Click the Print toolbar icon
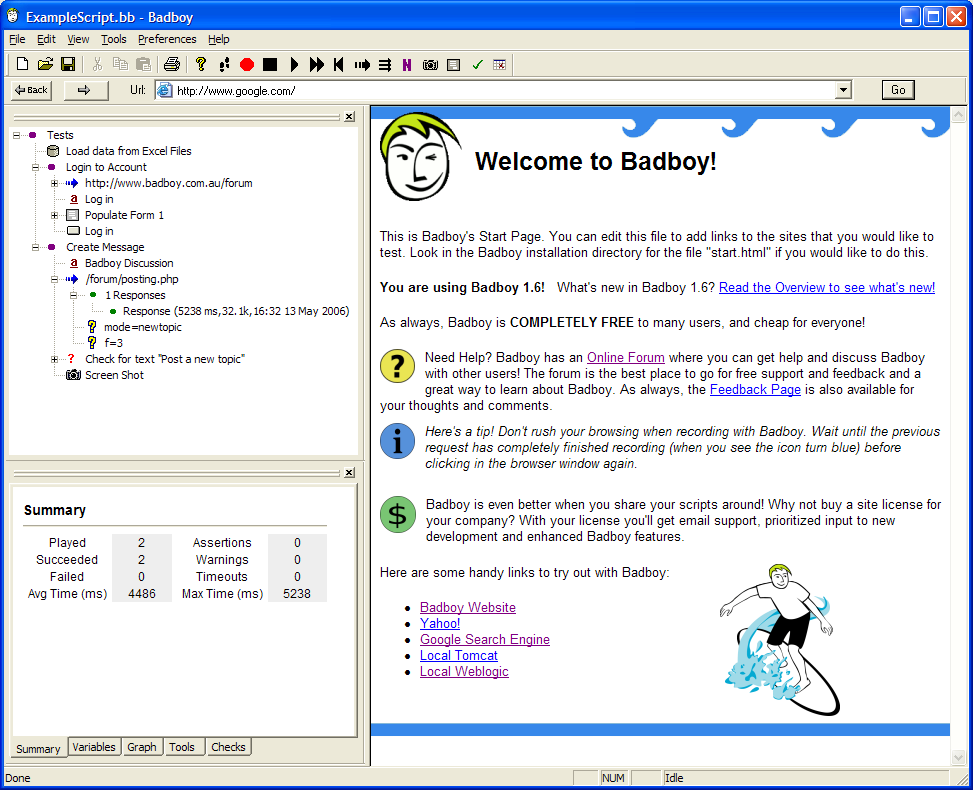 [x=172, y=64]
